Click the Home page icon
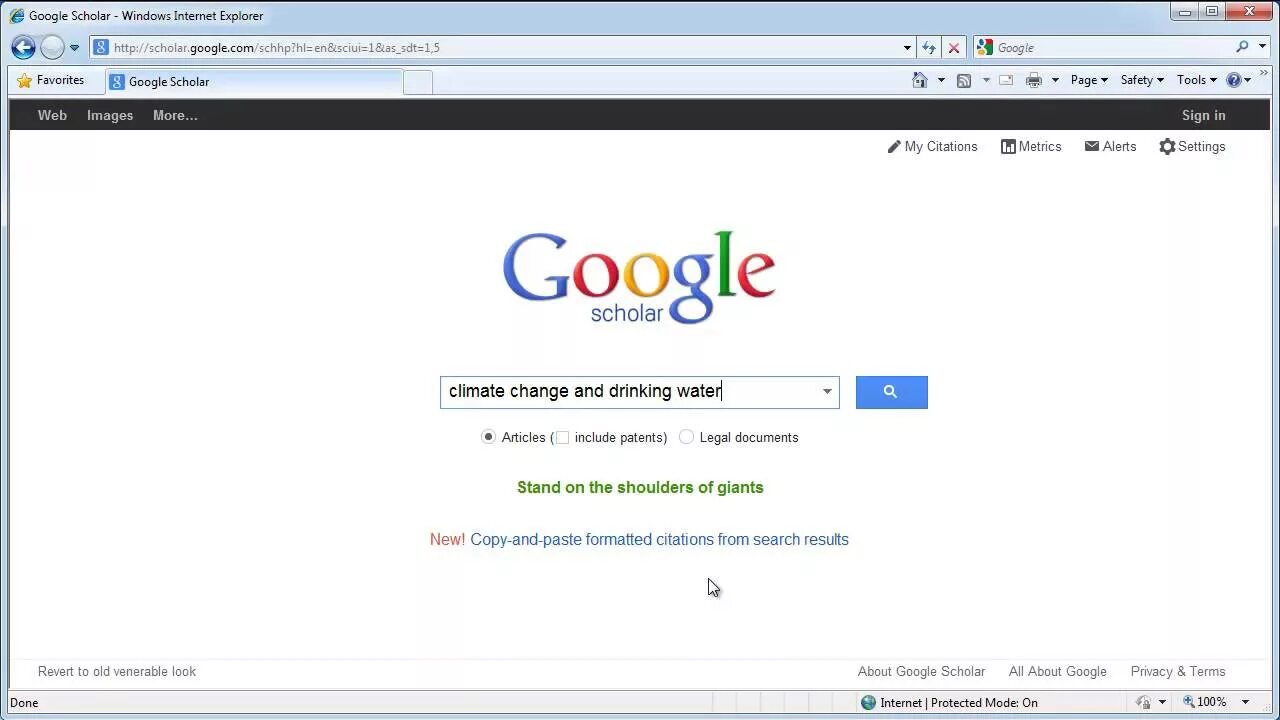Image resolution: width=1280 pixels, height=720 pixels. 920,80
